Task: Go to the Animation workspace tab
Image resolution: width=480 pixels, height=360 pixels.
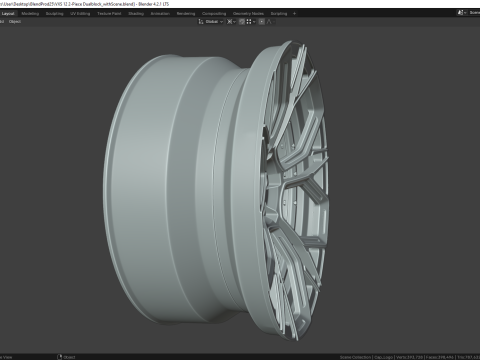Action: pyautogui.click(x=160, y=14)
